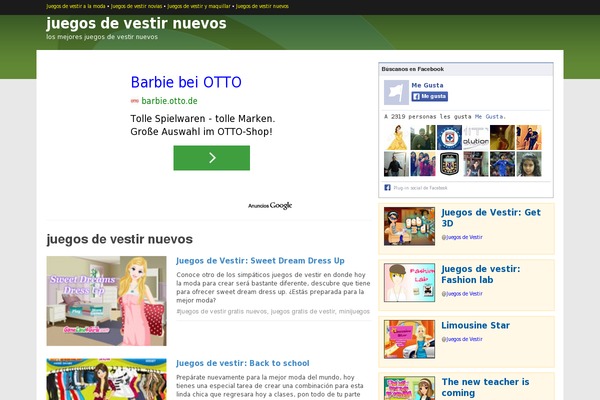The height and width of the screenshot is (400, 600).
Task: Click @Juegos de Vestir under Fashion lab
Action: pyautogui.click(x=462, y=294)
